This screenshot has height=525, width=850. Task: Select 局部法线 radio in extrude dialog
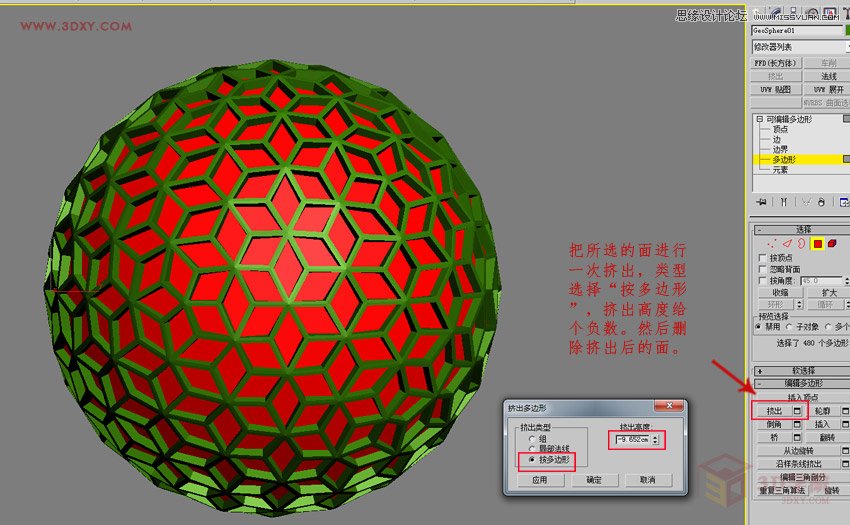(x=532, y=449)
